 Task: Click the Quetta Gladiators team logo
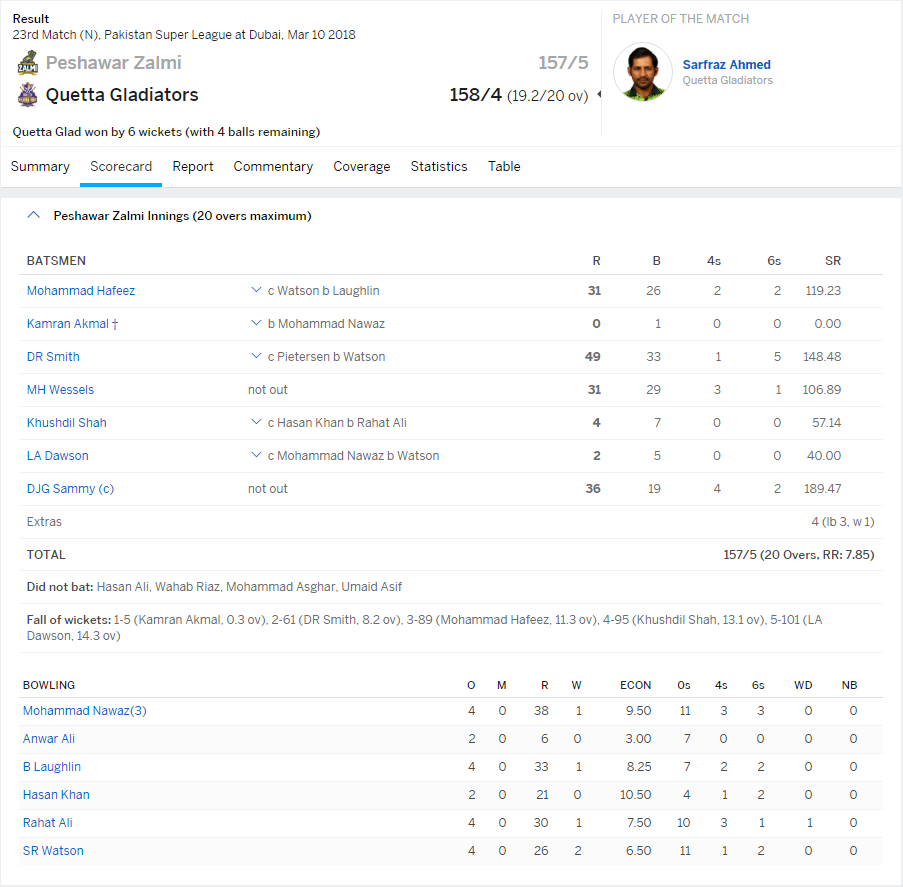[x=27, y=95]
